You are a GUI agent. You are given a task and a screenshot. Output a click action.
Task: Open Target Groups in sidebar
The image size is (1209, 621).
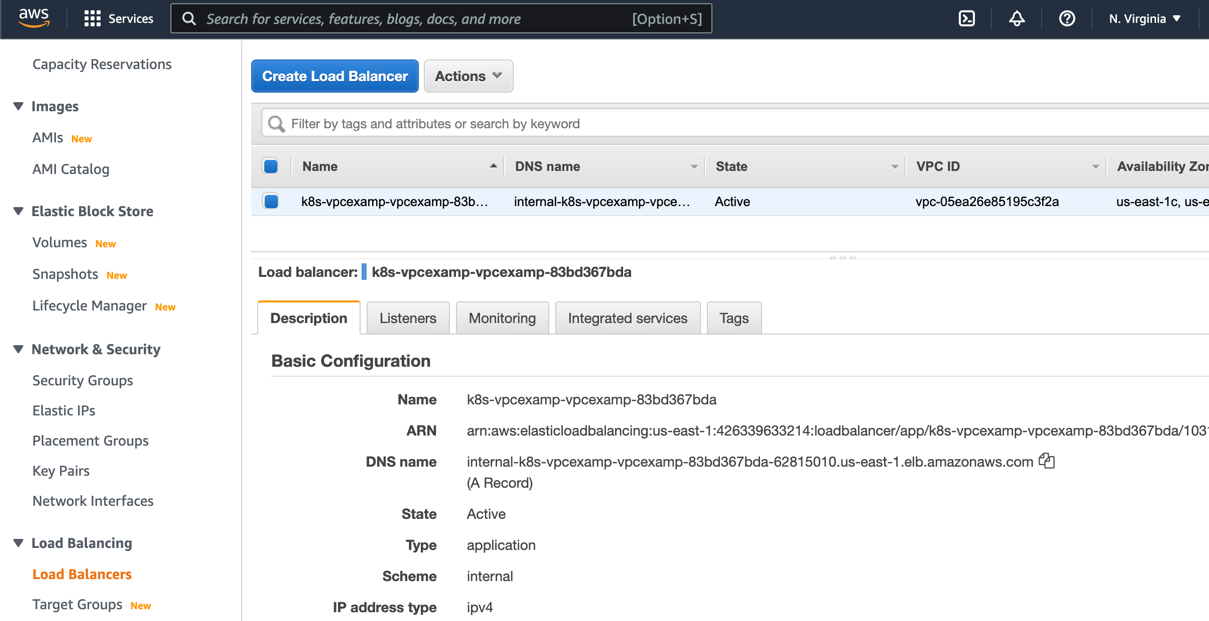coord(77,605)
